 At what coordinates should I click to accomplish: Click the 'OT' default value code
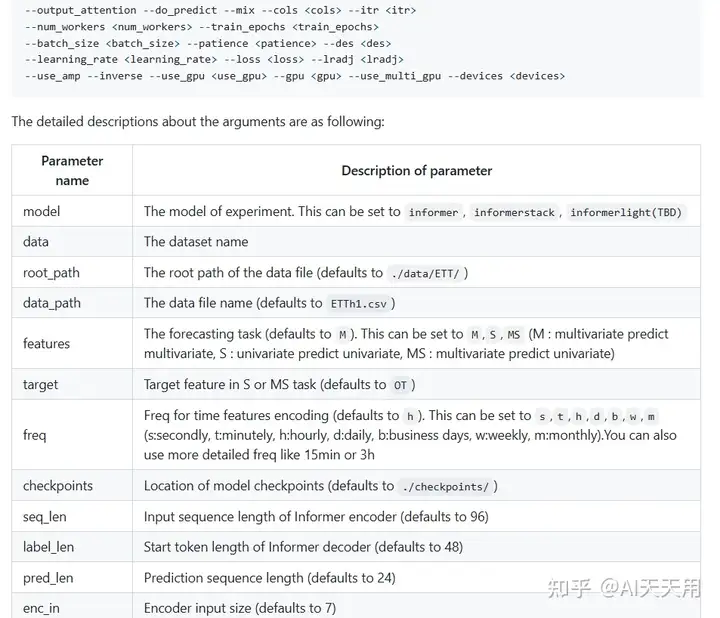pos(400,385)
